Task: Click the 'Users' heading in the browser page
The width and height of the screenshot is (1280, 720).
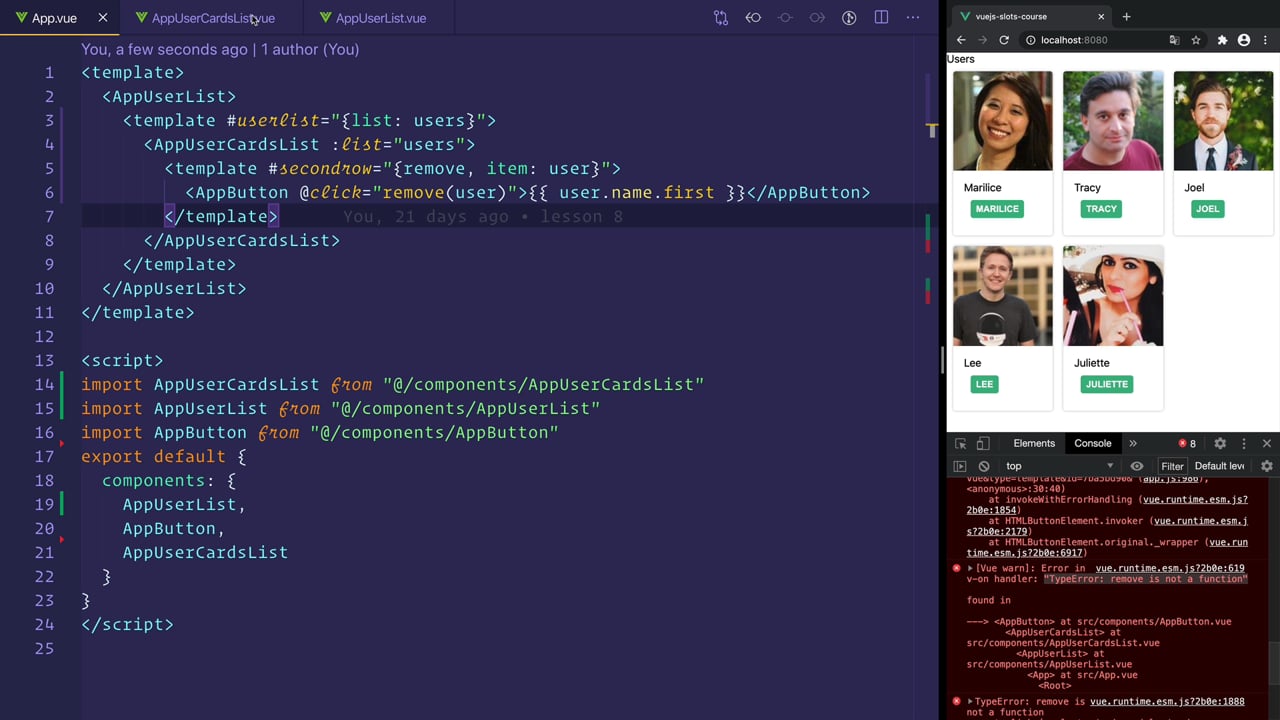Action: pyautogui.click(x=961, y=59)
